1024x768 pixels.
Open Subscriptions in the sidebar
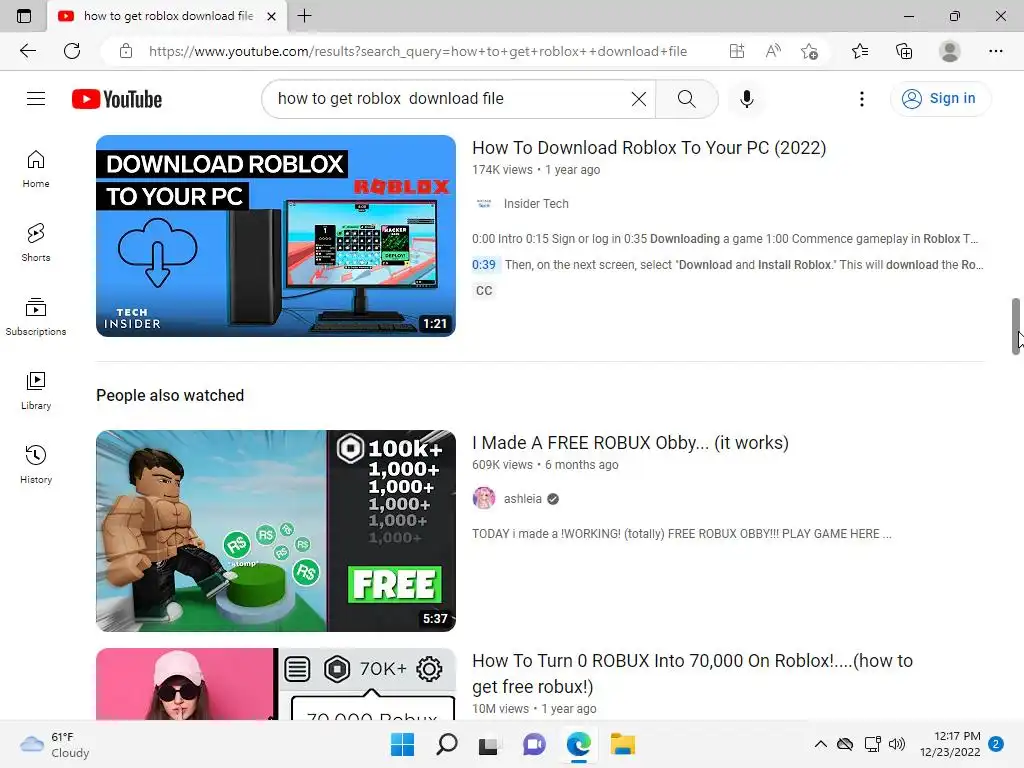tap(36, 317)
